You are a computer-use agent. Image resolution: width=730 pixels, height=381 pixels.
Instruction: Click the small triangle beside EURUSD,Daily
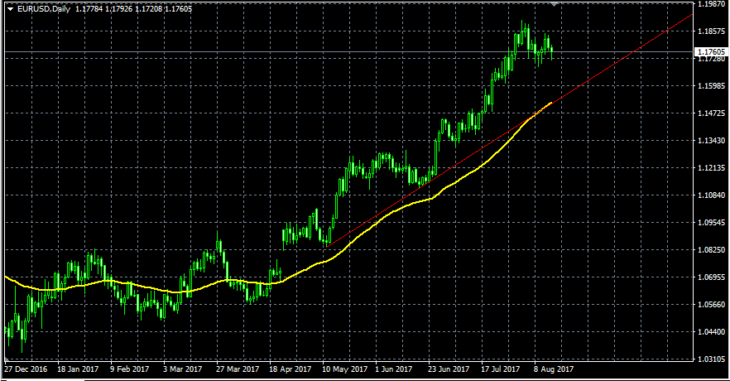coord(10,9)
